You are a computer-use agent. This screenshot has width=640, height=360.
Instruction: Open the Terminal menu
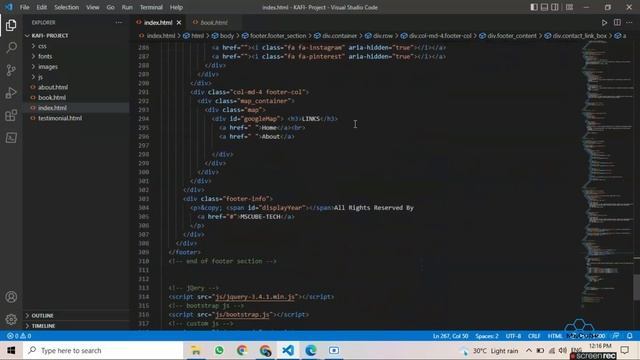[x=151, y=7]
